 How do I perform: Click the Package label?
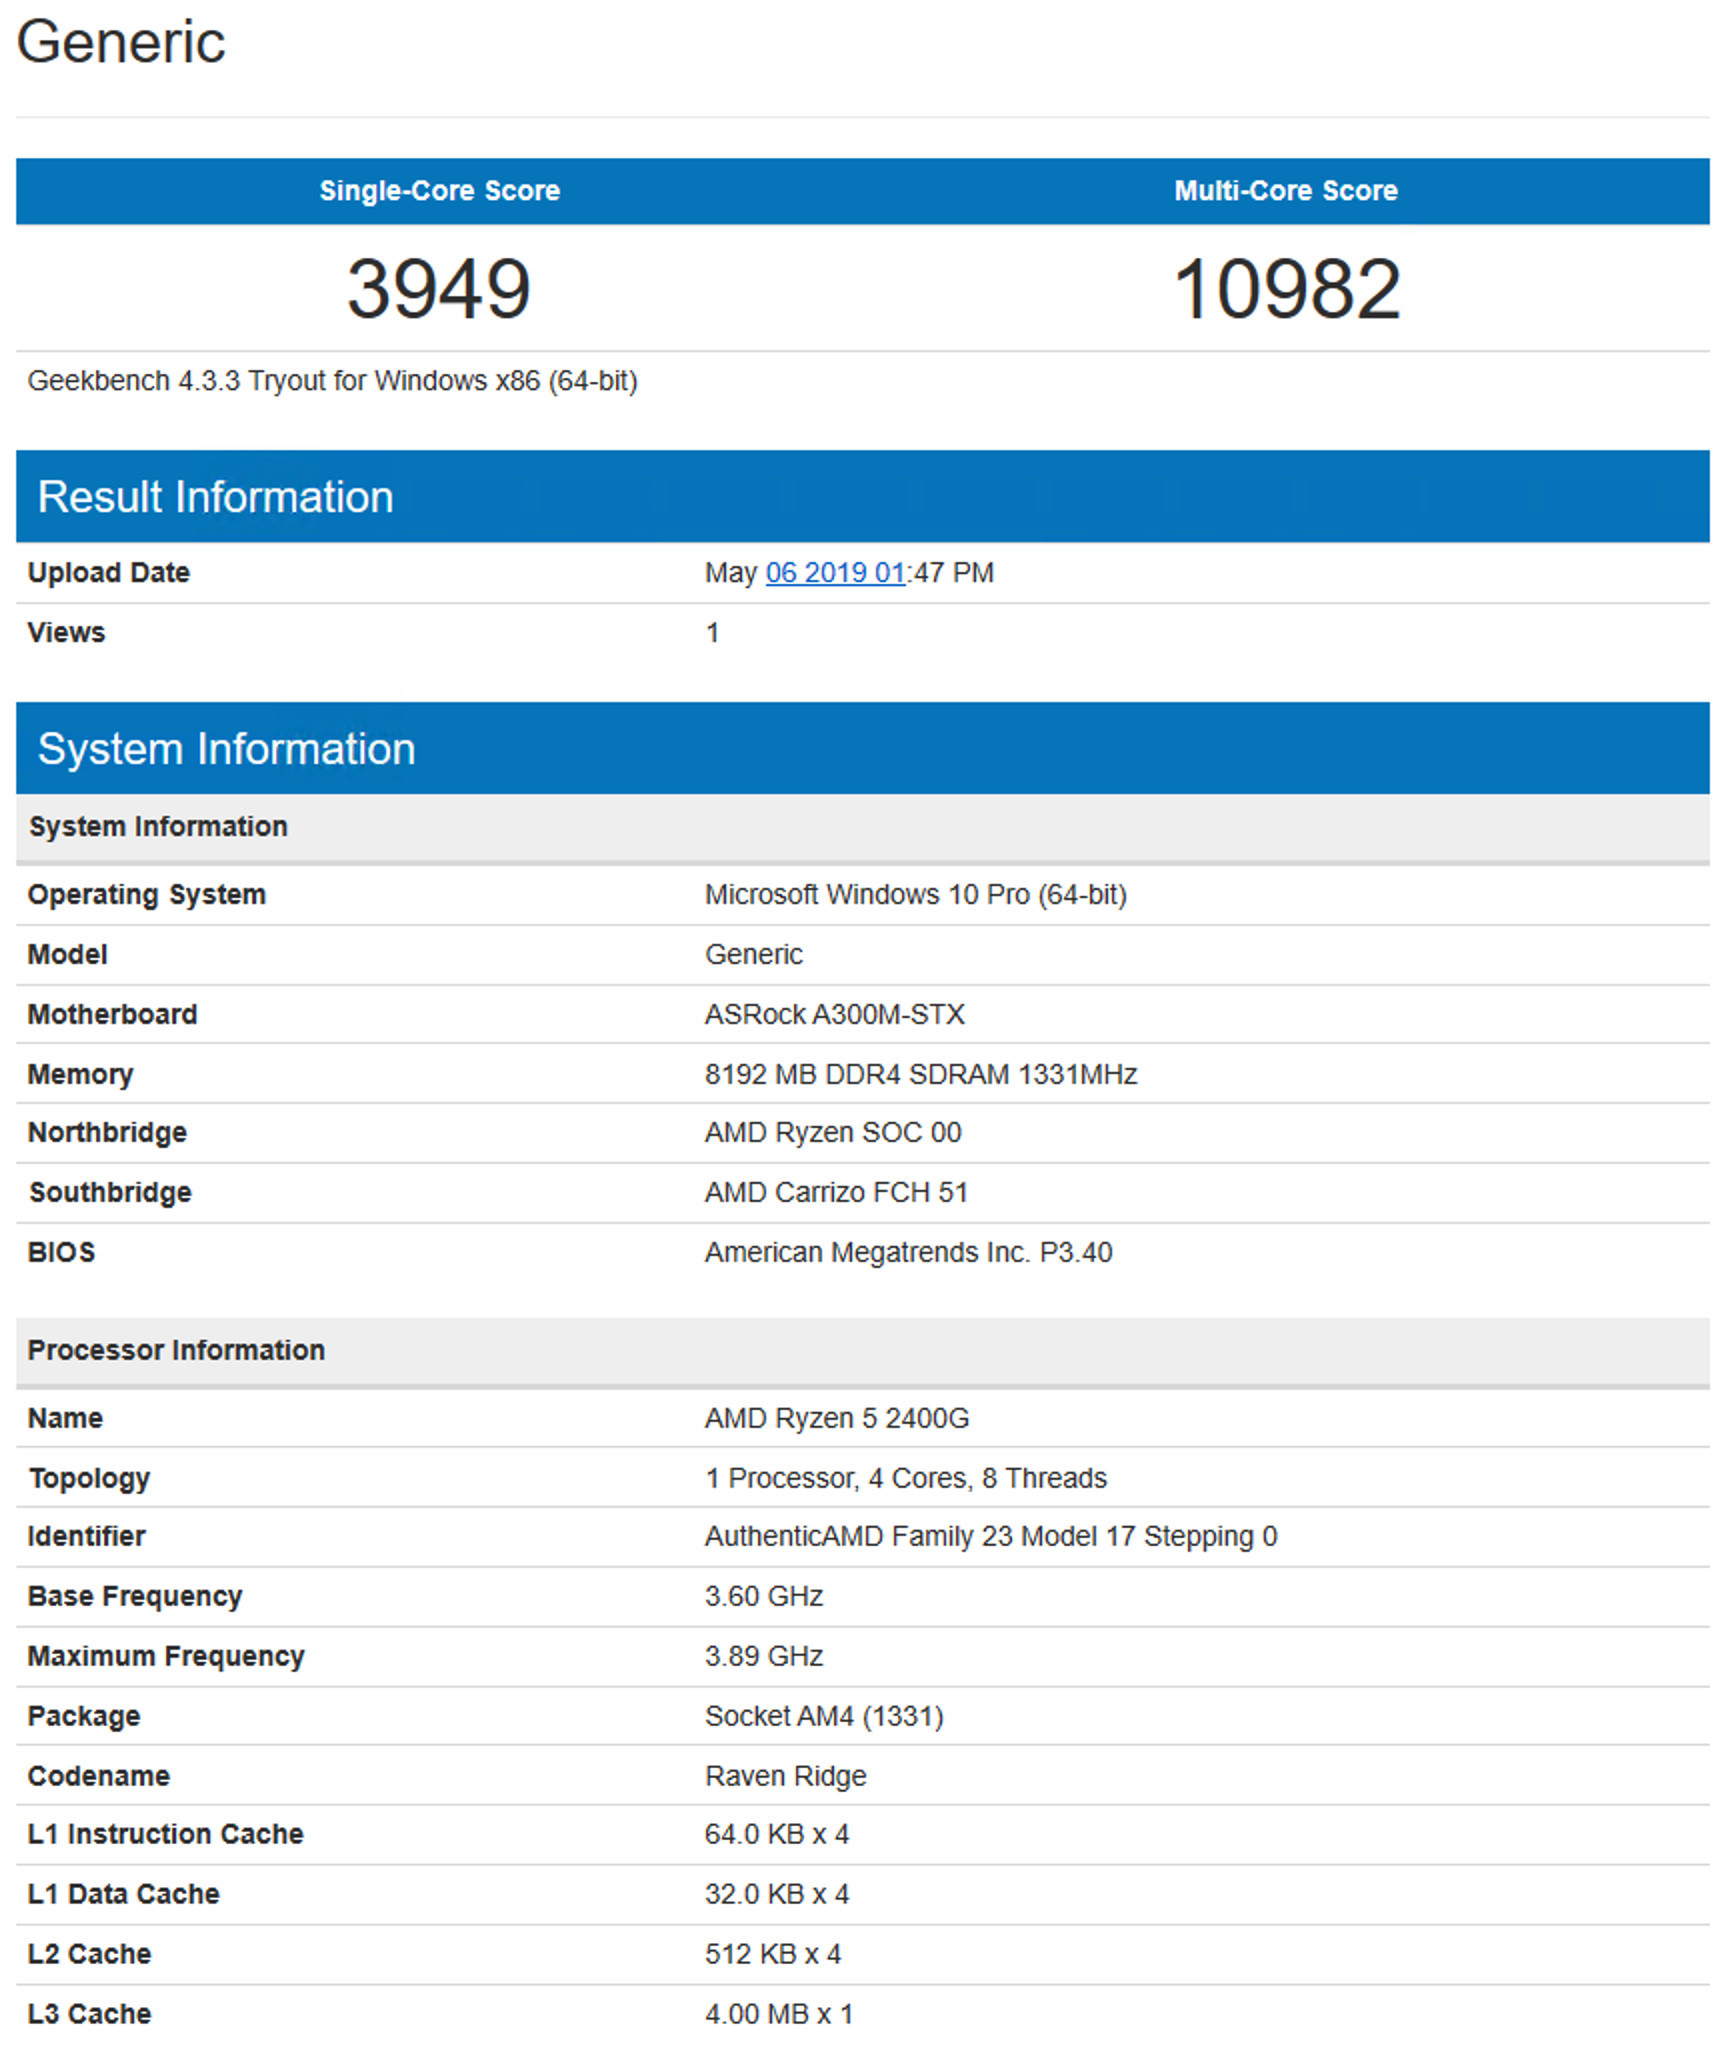[x=84, y=1717]
